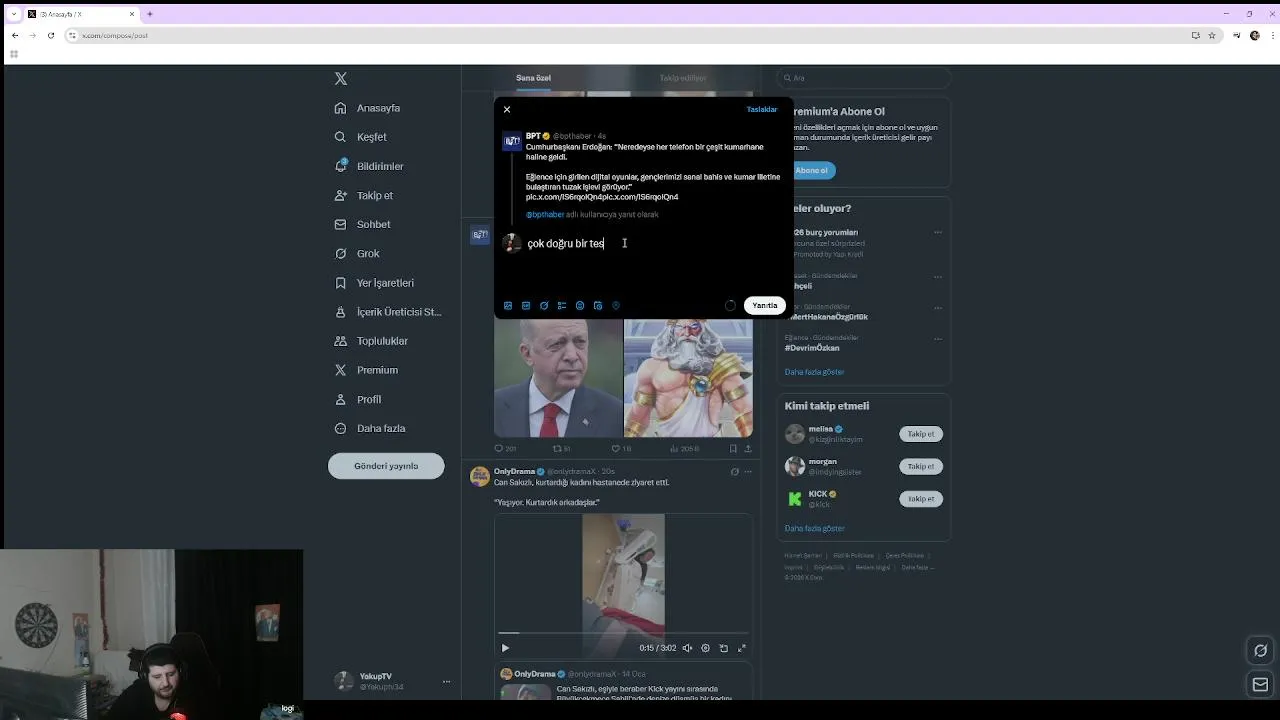Image resolution: width=1280 pixels, height=720 pixels.
Task: Click into the reply text field
Action: (x=654, y=244)
